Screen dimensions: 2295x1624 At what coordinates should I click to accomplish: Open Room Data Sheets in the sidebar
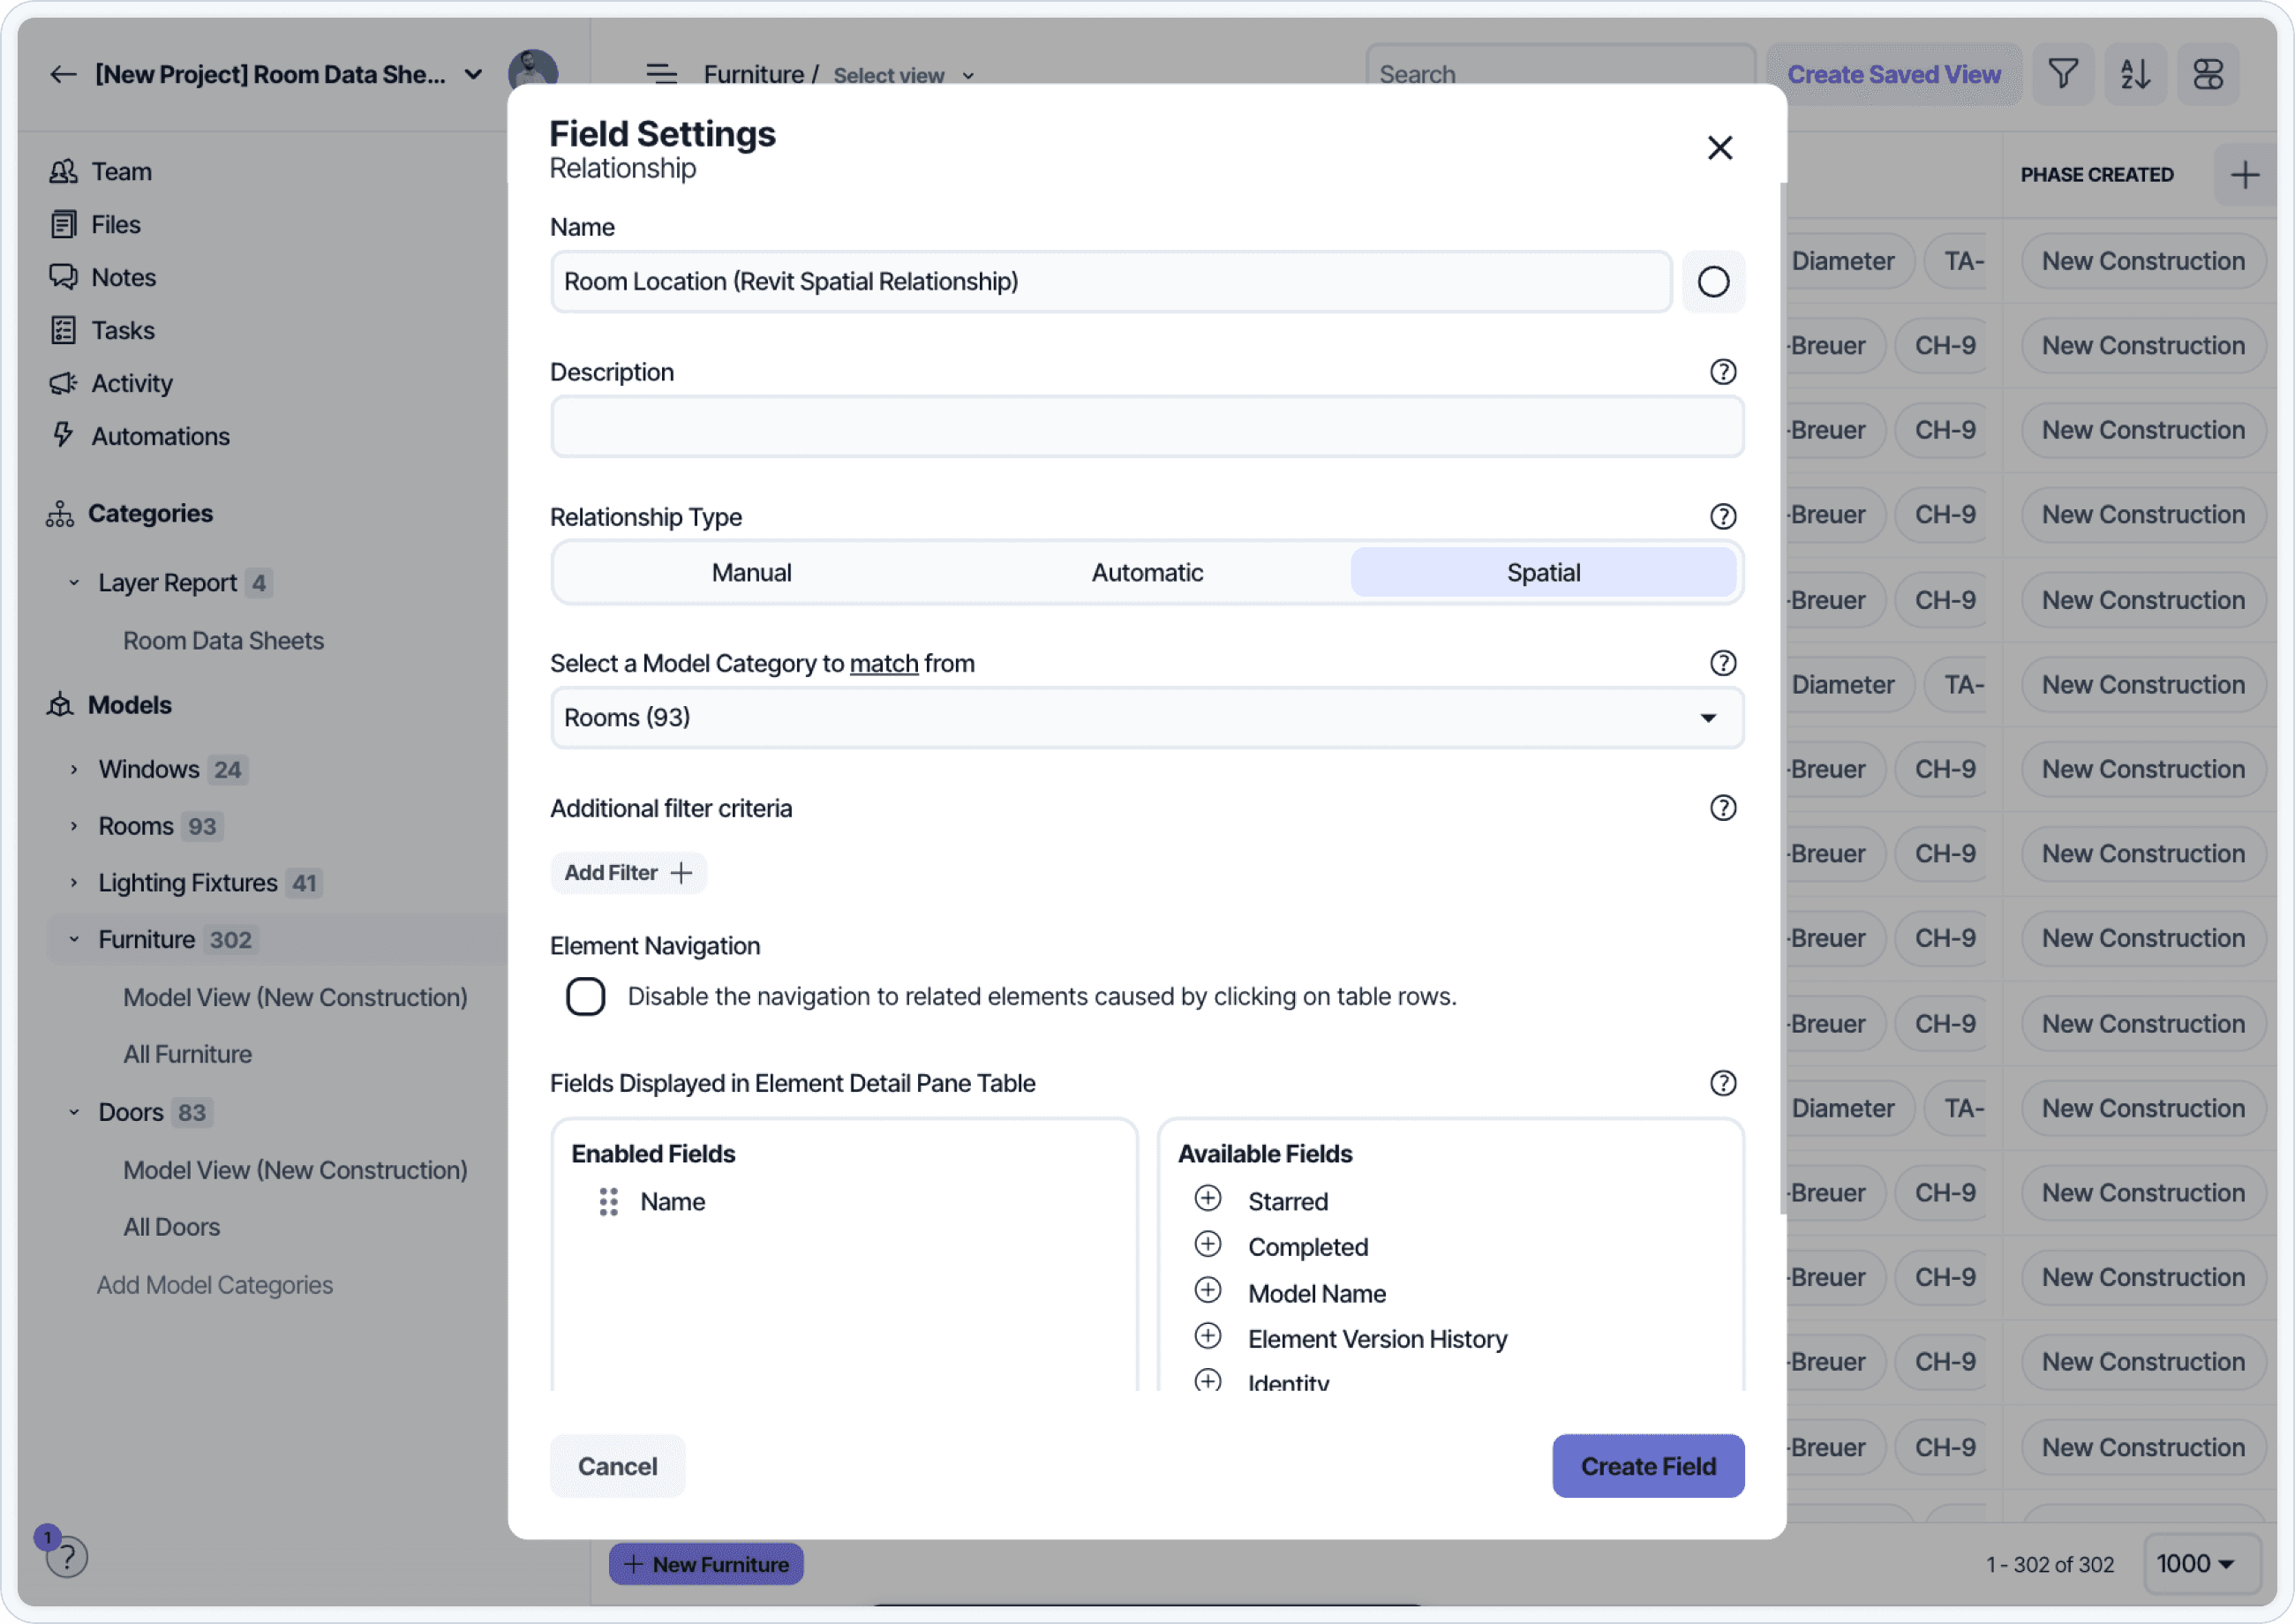[x=223, y=641]
